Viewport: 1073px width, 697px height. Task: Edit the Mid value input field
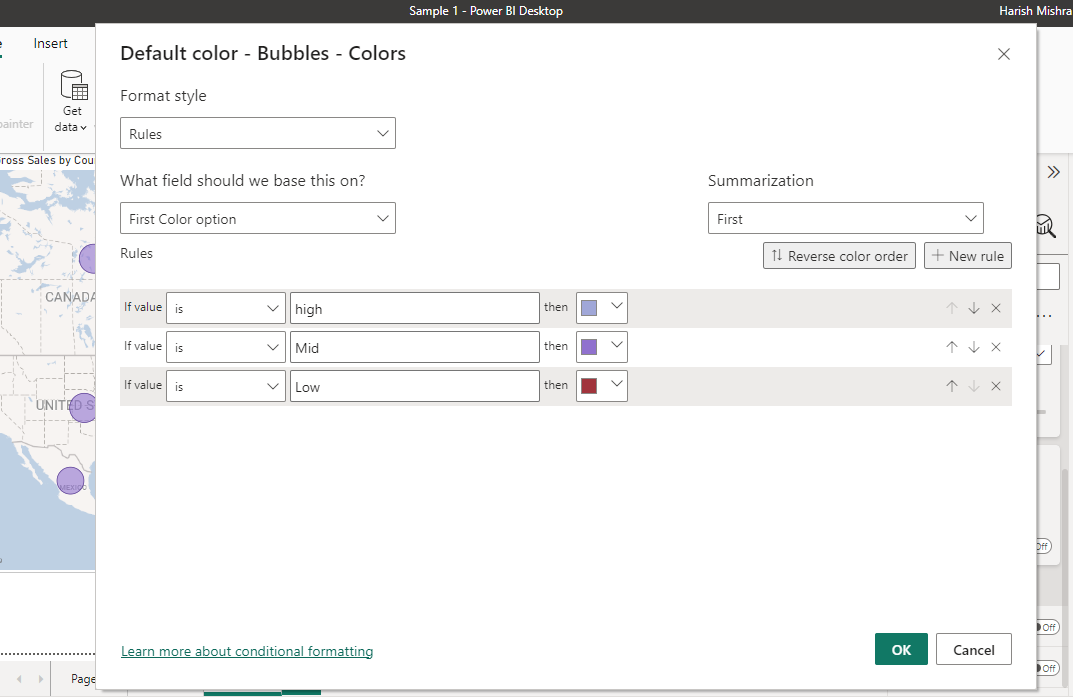coord(415,347)
